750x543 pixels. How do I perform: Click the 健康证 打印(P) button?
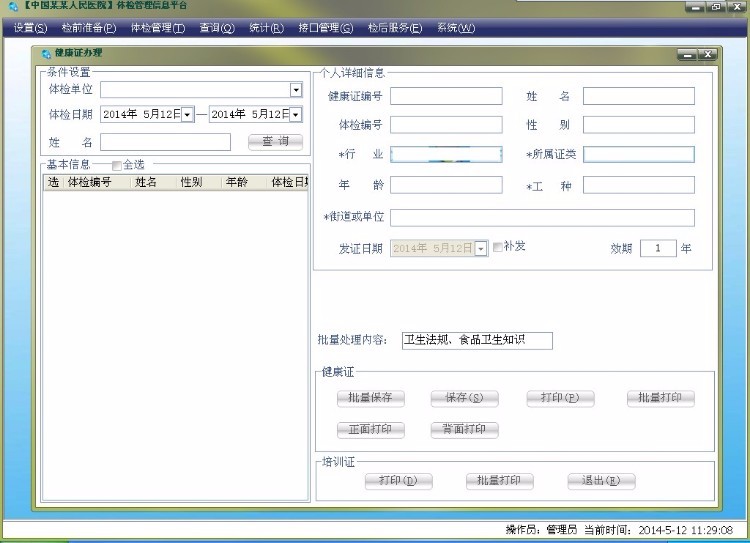pos(560,398)
